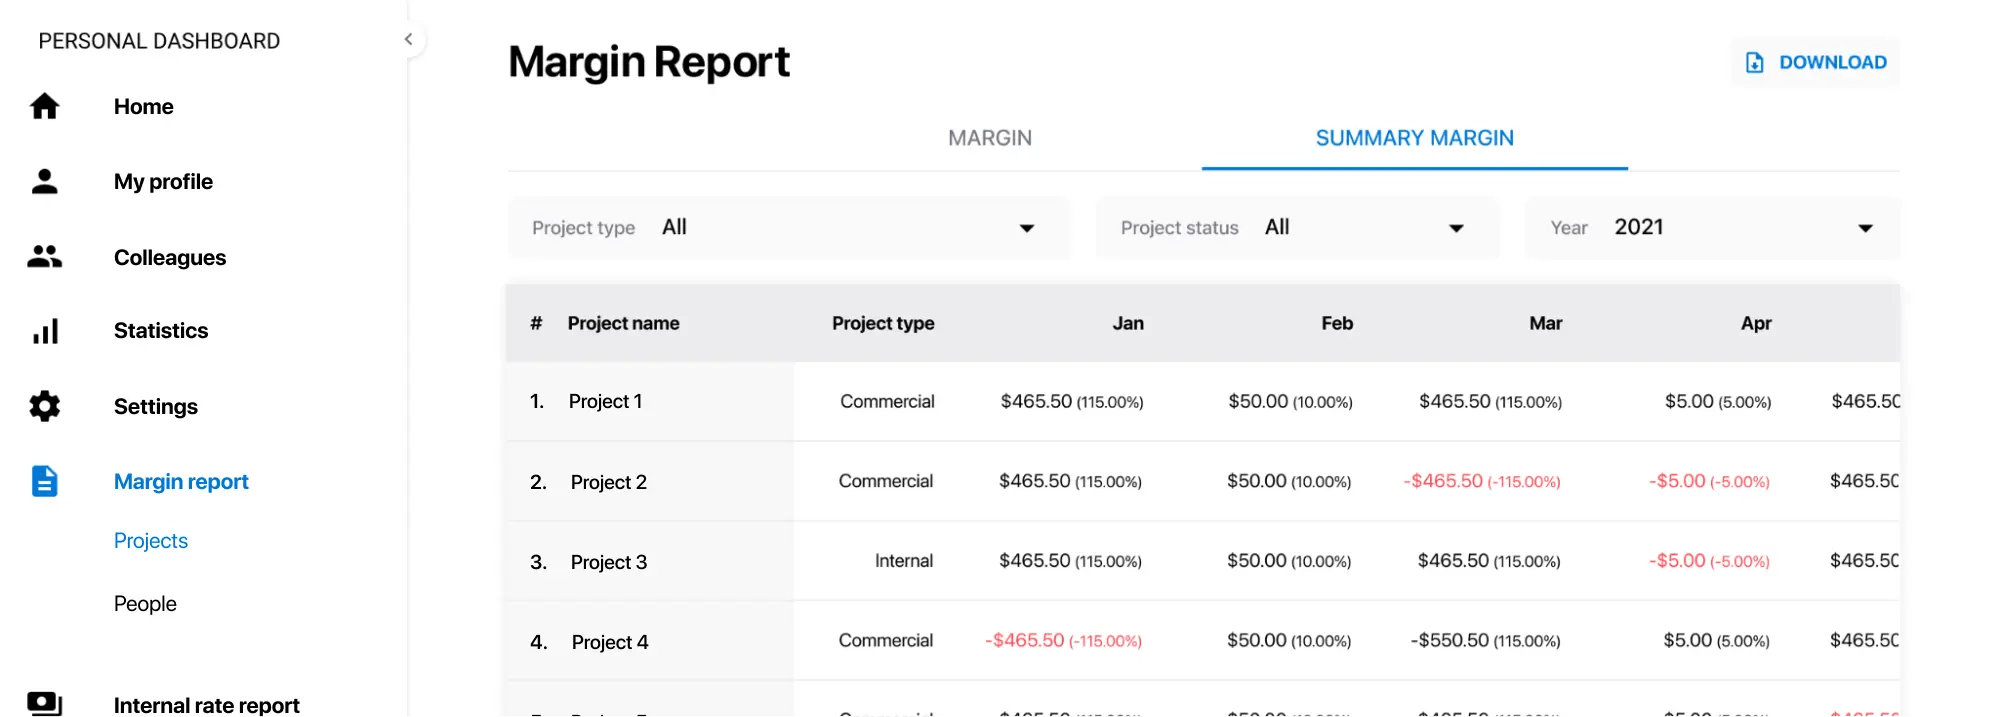Click Project 1's Apr $5.00 value
This screenshot has height=717, width=2000.
pyautogui.click(x=1718, y=401)
